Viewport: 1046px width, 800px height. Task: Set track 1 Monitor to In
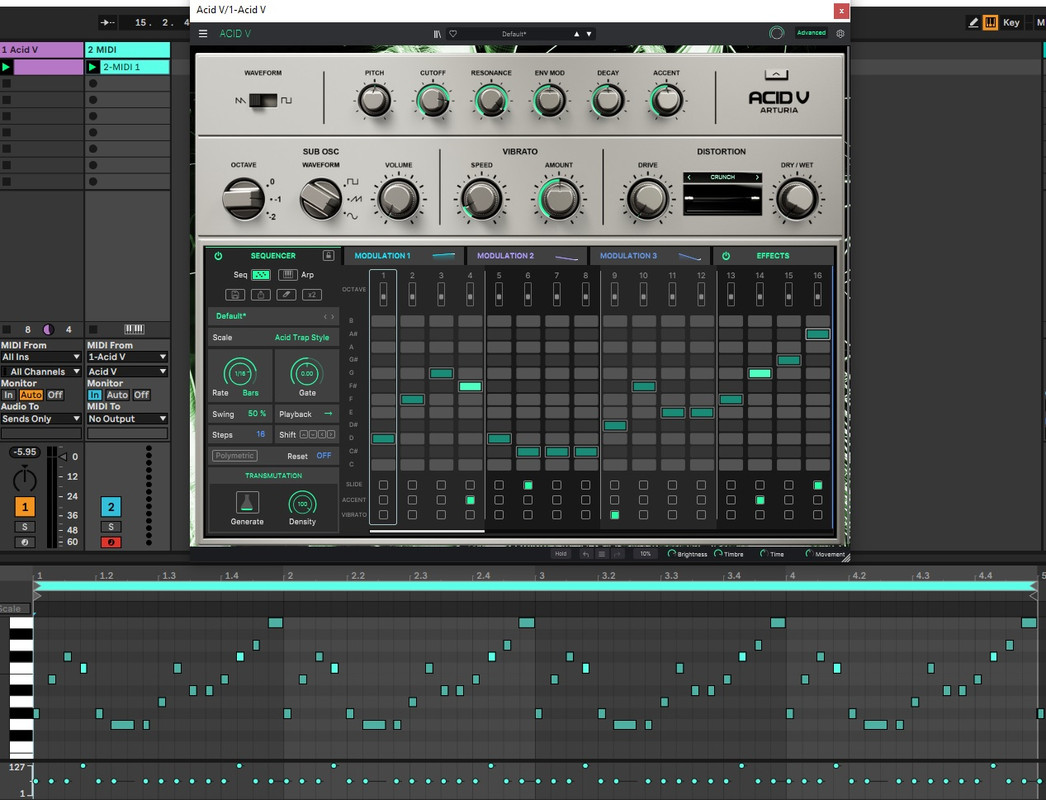click(x=8, y=395)
